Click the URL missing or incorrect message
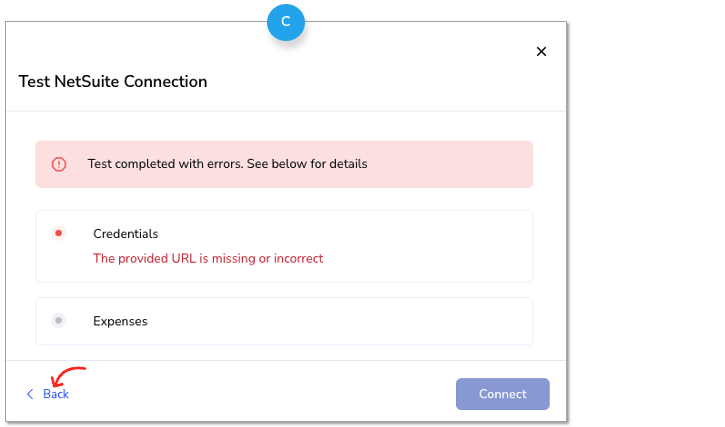This screenshot has width=725, height=427. tap(208, 258)
